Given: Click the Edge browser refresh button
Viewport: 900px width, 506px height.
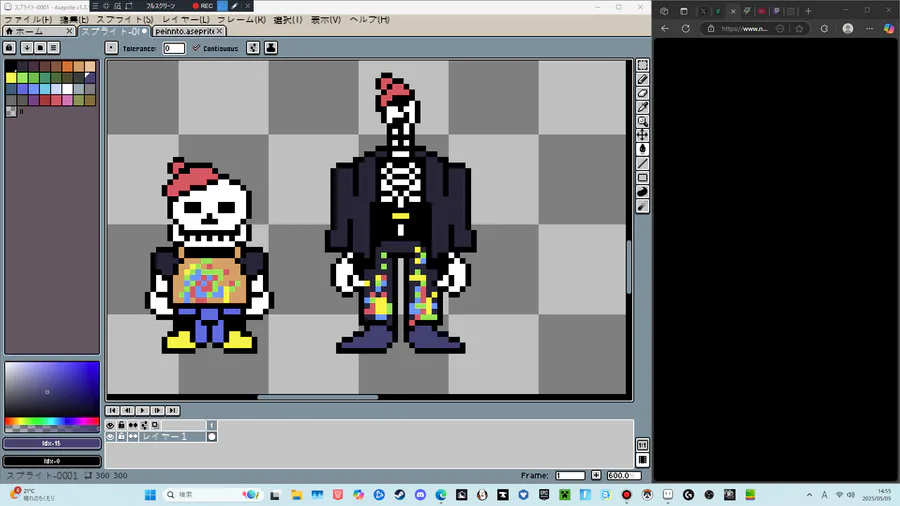Looking at the screenshot, I should (x=685, y=29).
